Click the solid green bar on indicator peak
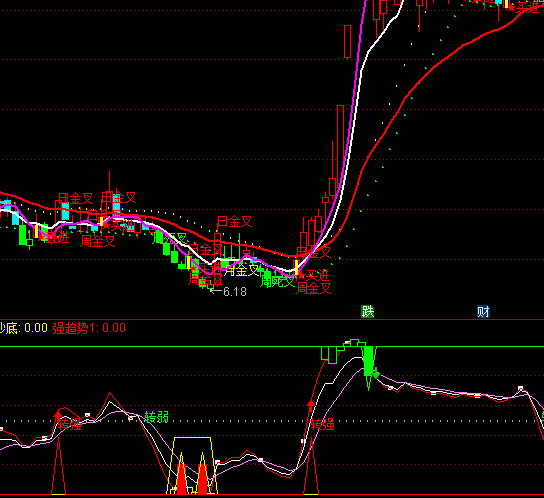Screen dimensions: 544x498 (369, 361)
